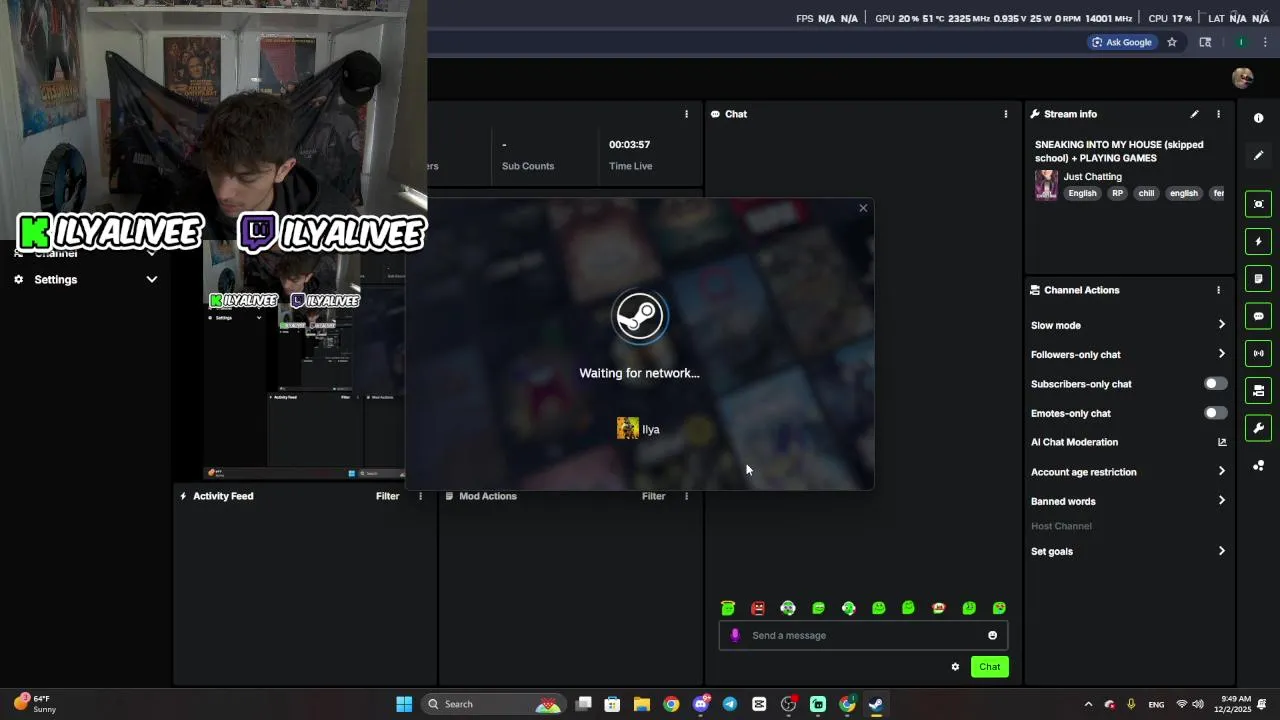Open Stream info panel three-dot menu
Viewport: 1280px width, 720px height.
click(1218, 114)
